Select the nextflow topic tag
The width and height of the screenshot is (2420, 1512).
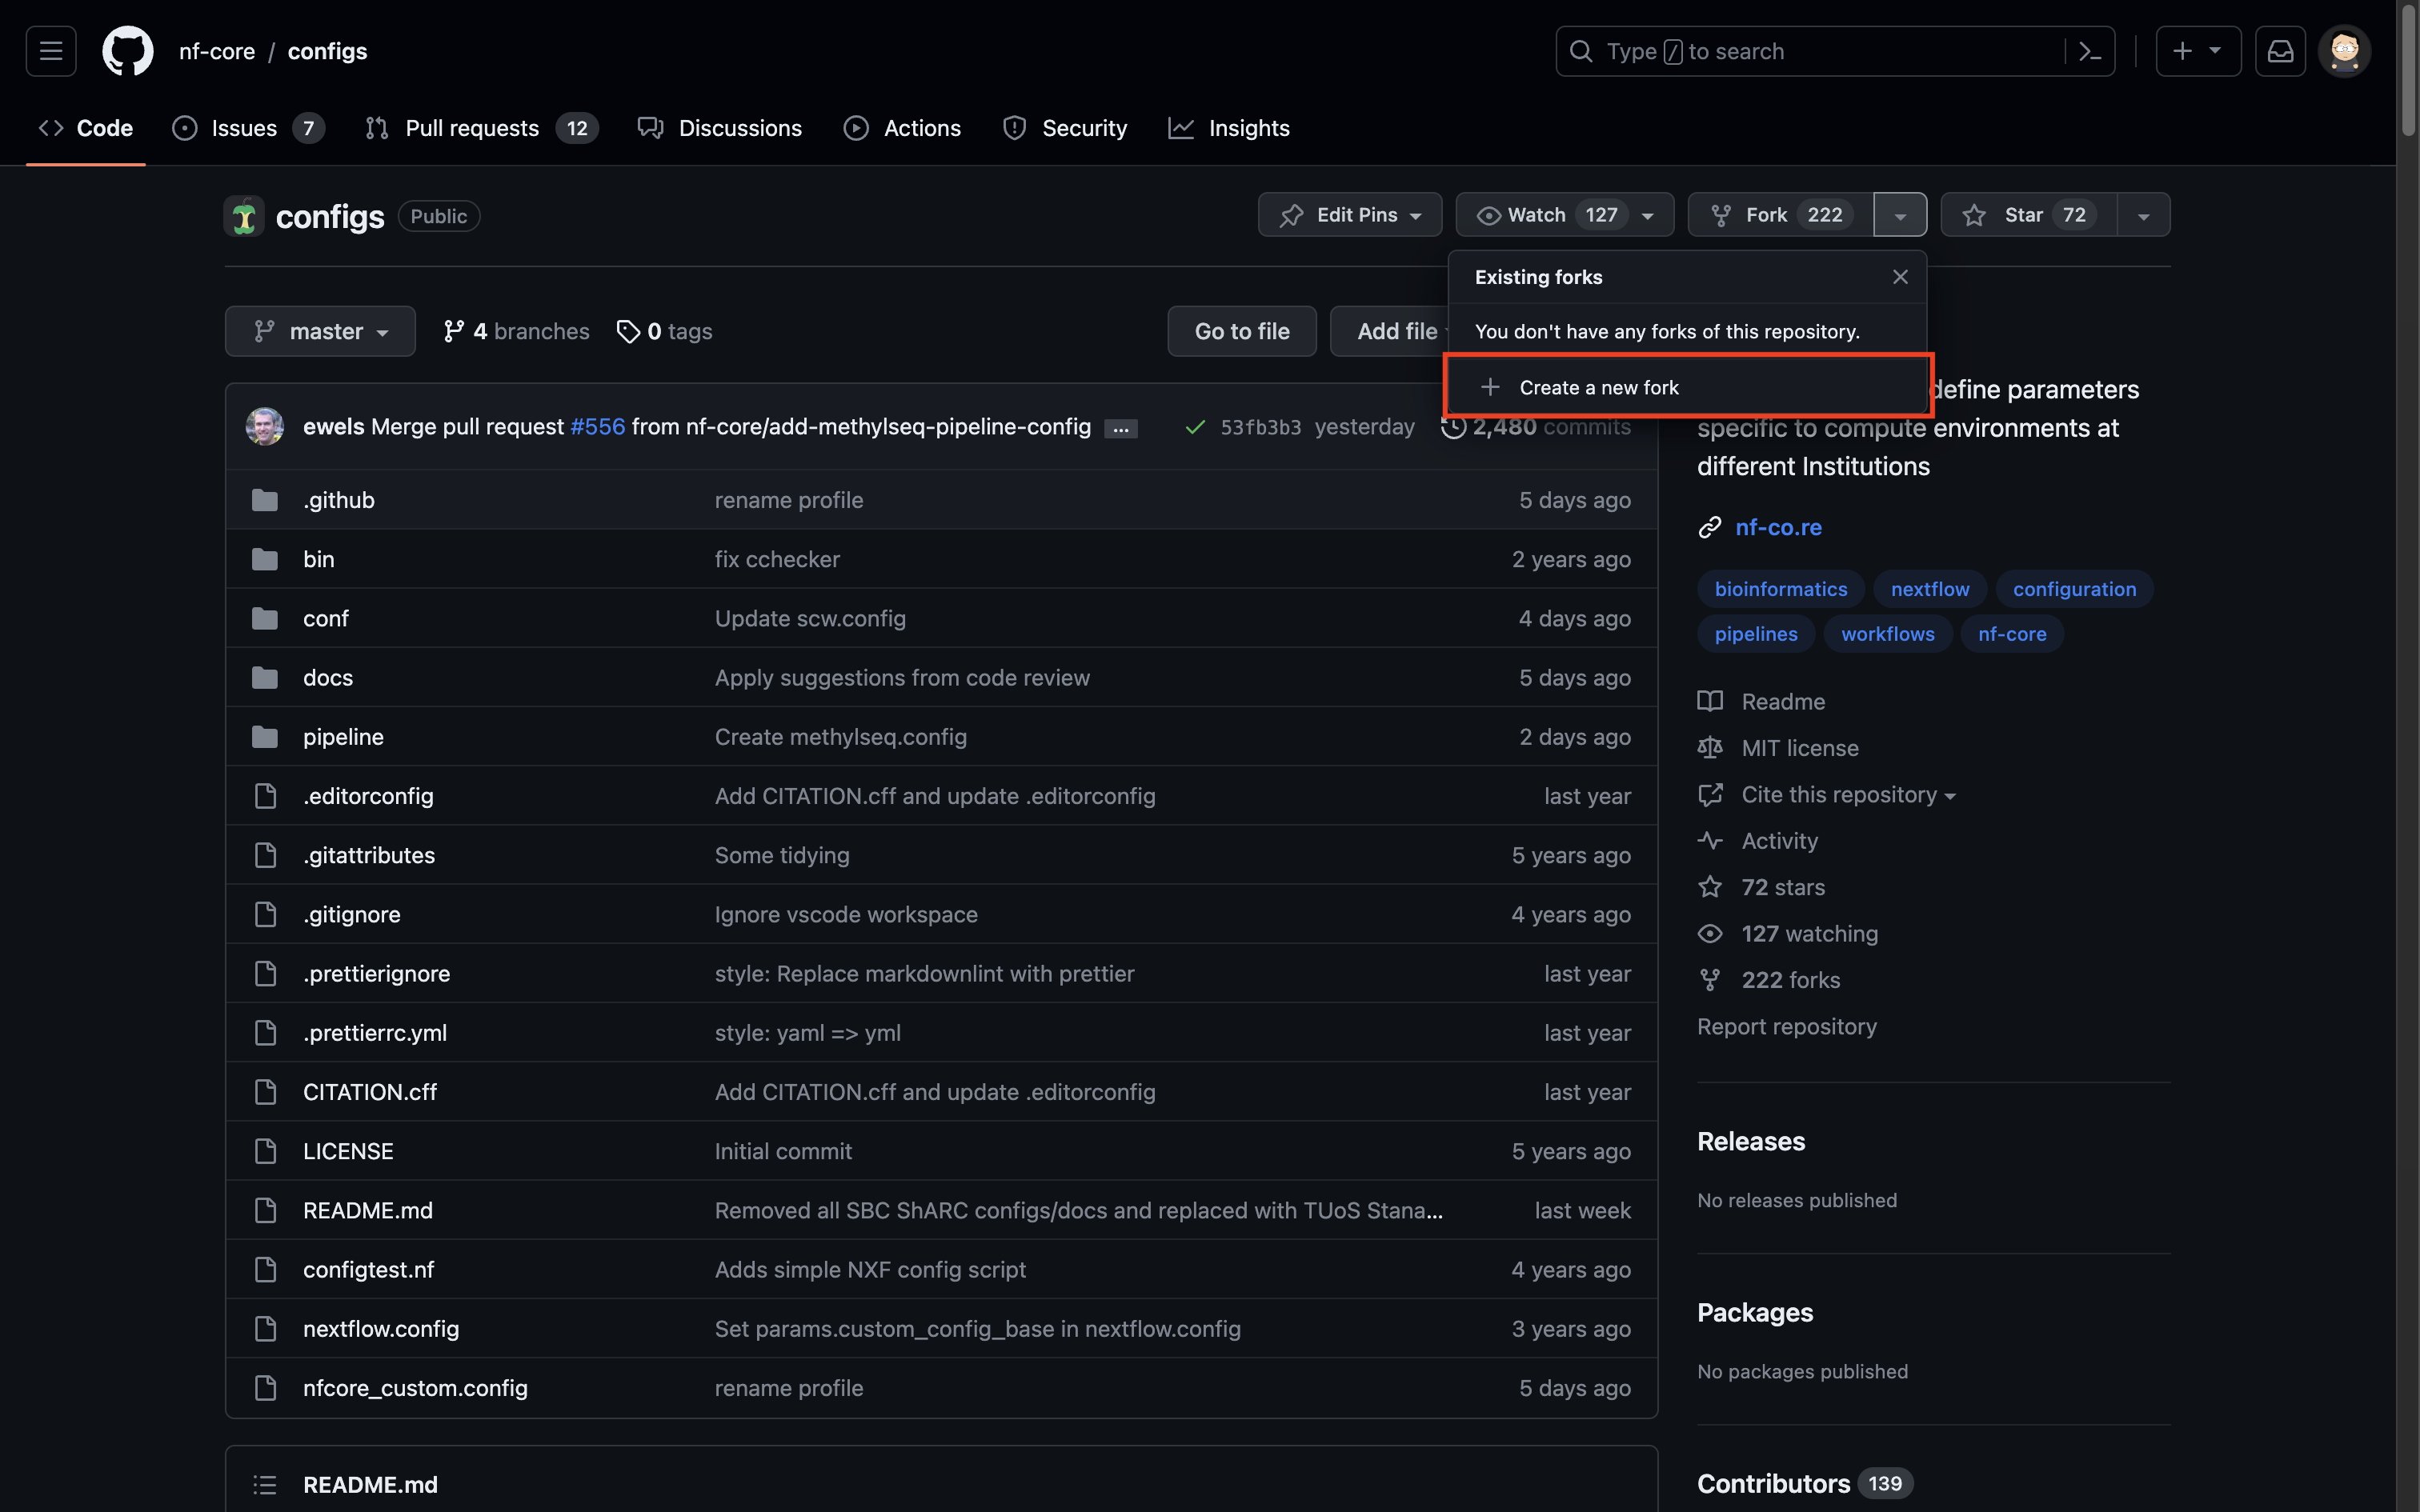coord(1930,589)
